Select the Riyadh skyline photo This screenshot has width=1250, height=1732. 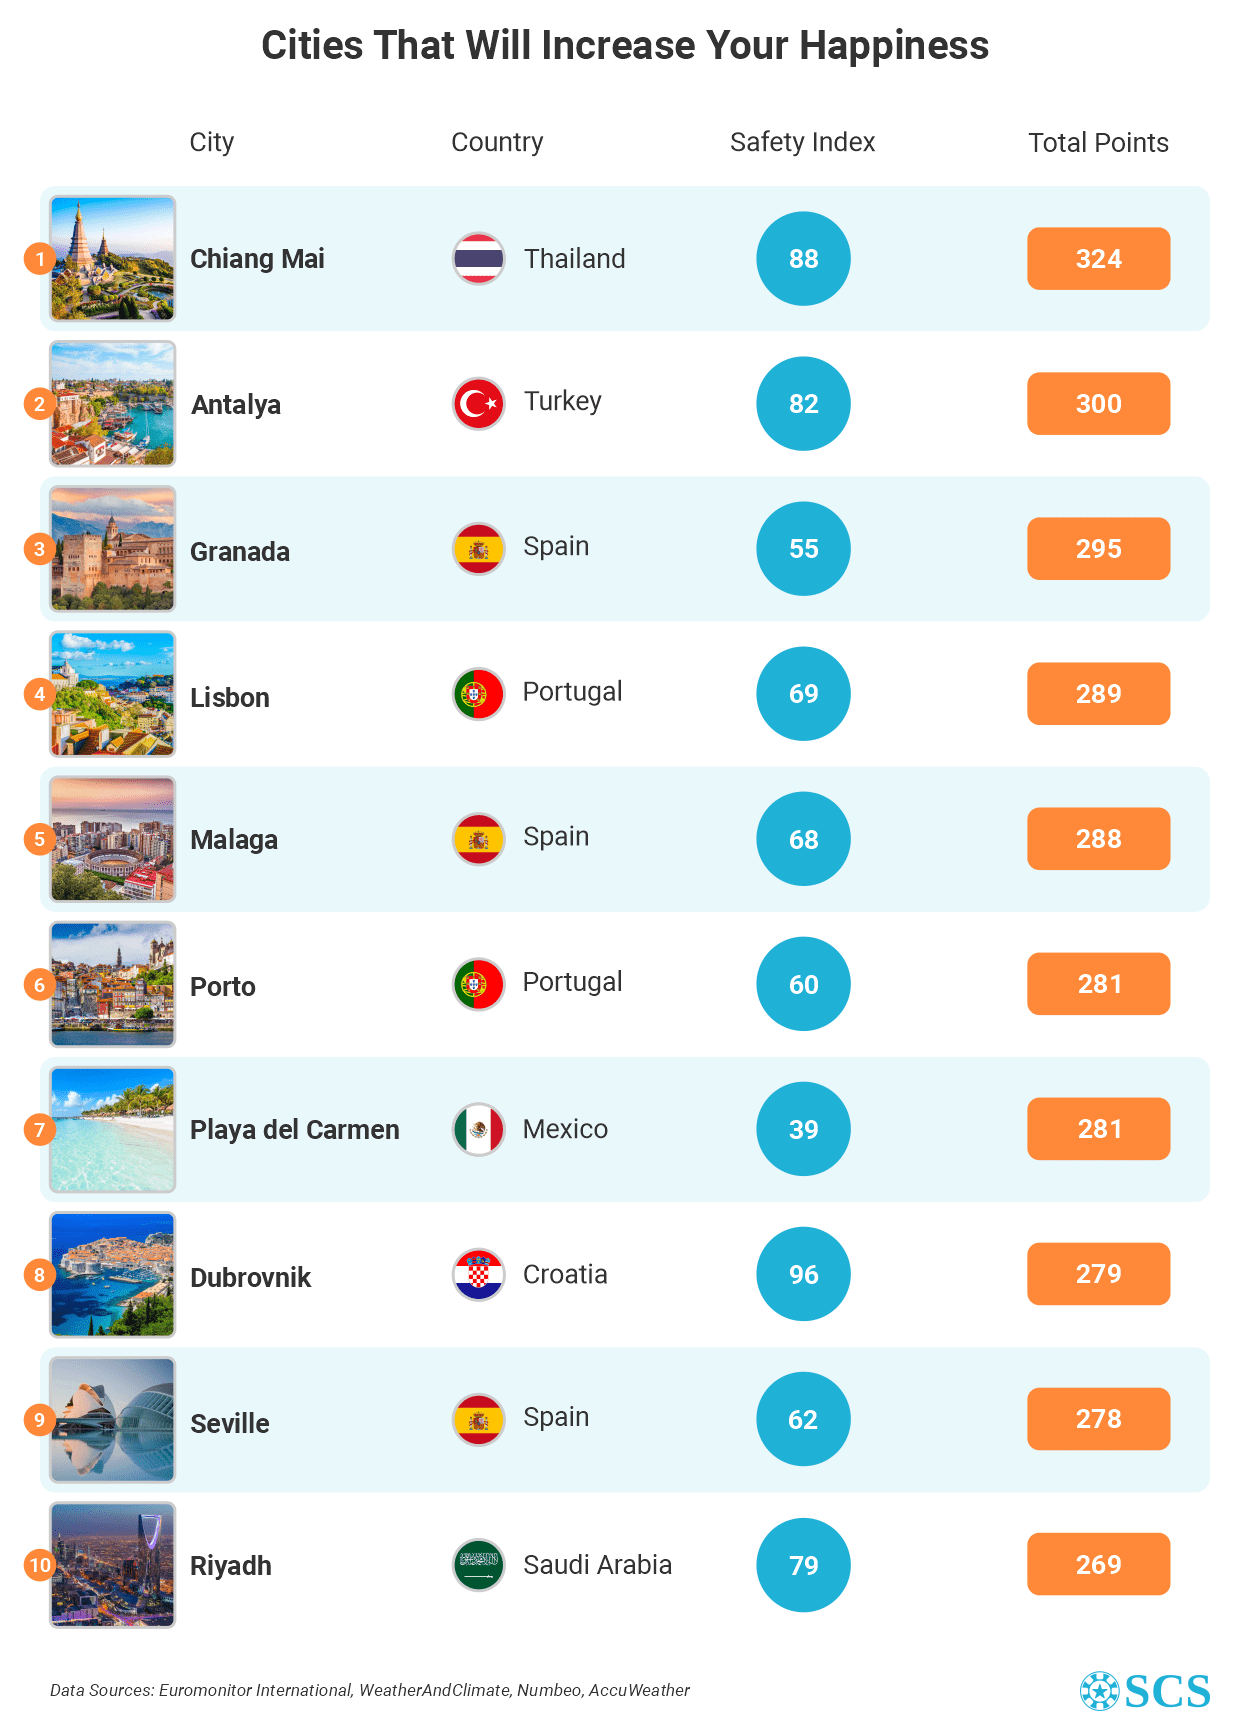[x=113, y=1565]
